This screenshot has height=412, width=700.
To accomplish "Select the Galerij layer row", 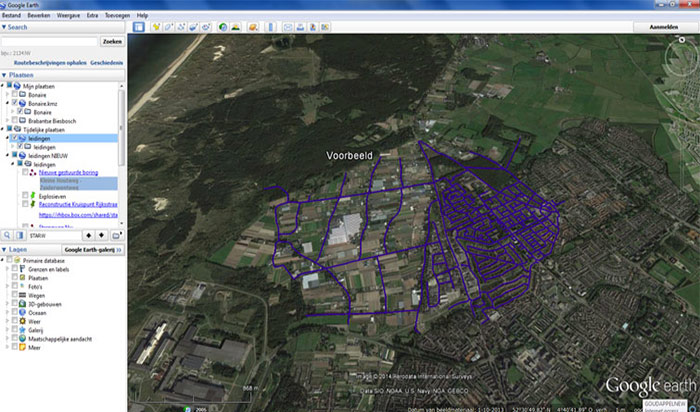I will pyautogui.click(x=35, y=330).
